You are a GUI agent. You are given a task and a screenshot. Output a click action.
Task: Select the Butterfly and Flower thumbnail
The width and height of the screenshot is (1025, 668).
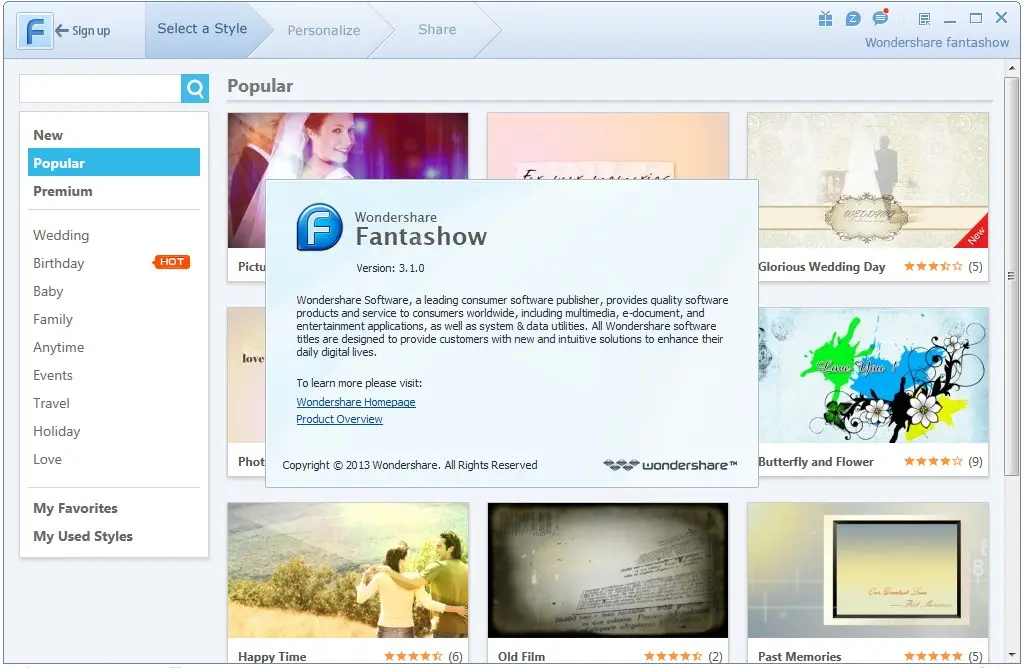click(874, 375)
